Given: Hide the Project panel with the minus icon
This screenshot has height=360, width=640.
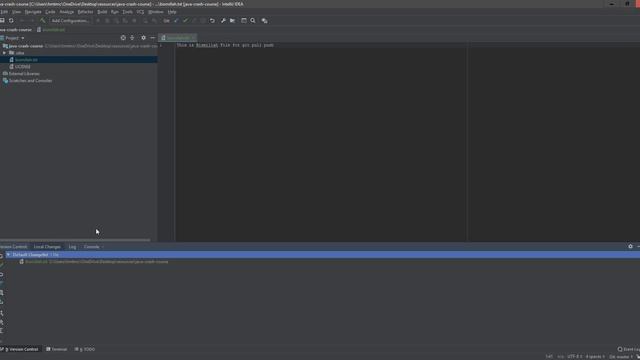Looking at the screenshot, I should point(152,38).
